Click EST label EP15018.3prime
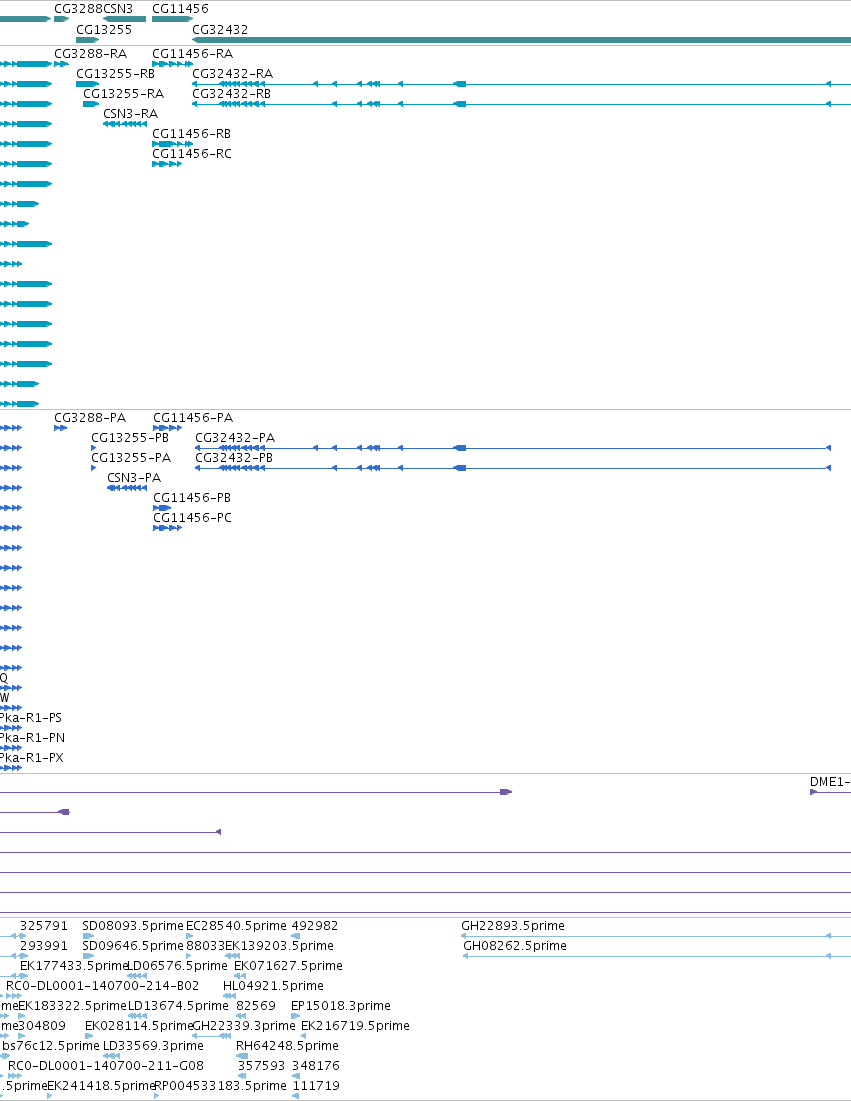 pyautogui.click(x=341, y=1006)
